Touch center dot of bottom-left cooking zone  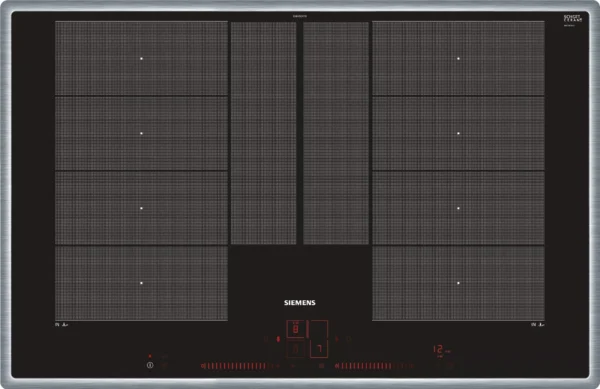[142, 283]
